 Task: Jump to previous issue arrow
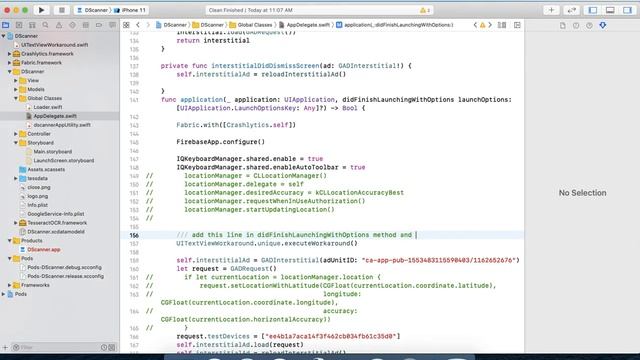point(475,25)
